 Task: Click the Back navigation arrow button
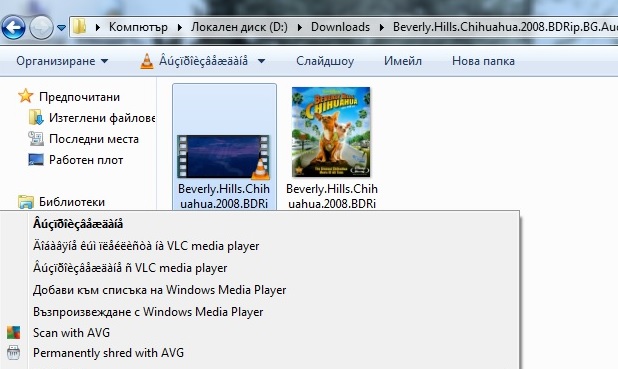click(x=13, y=27)
